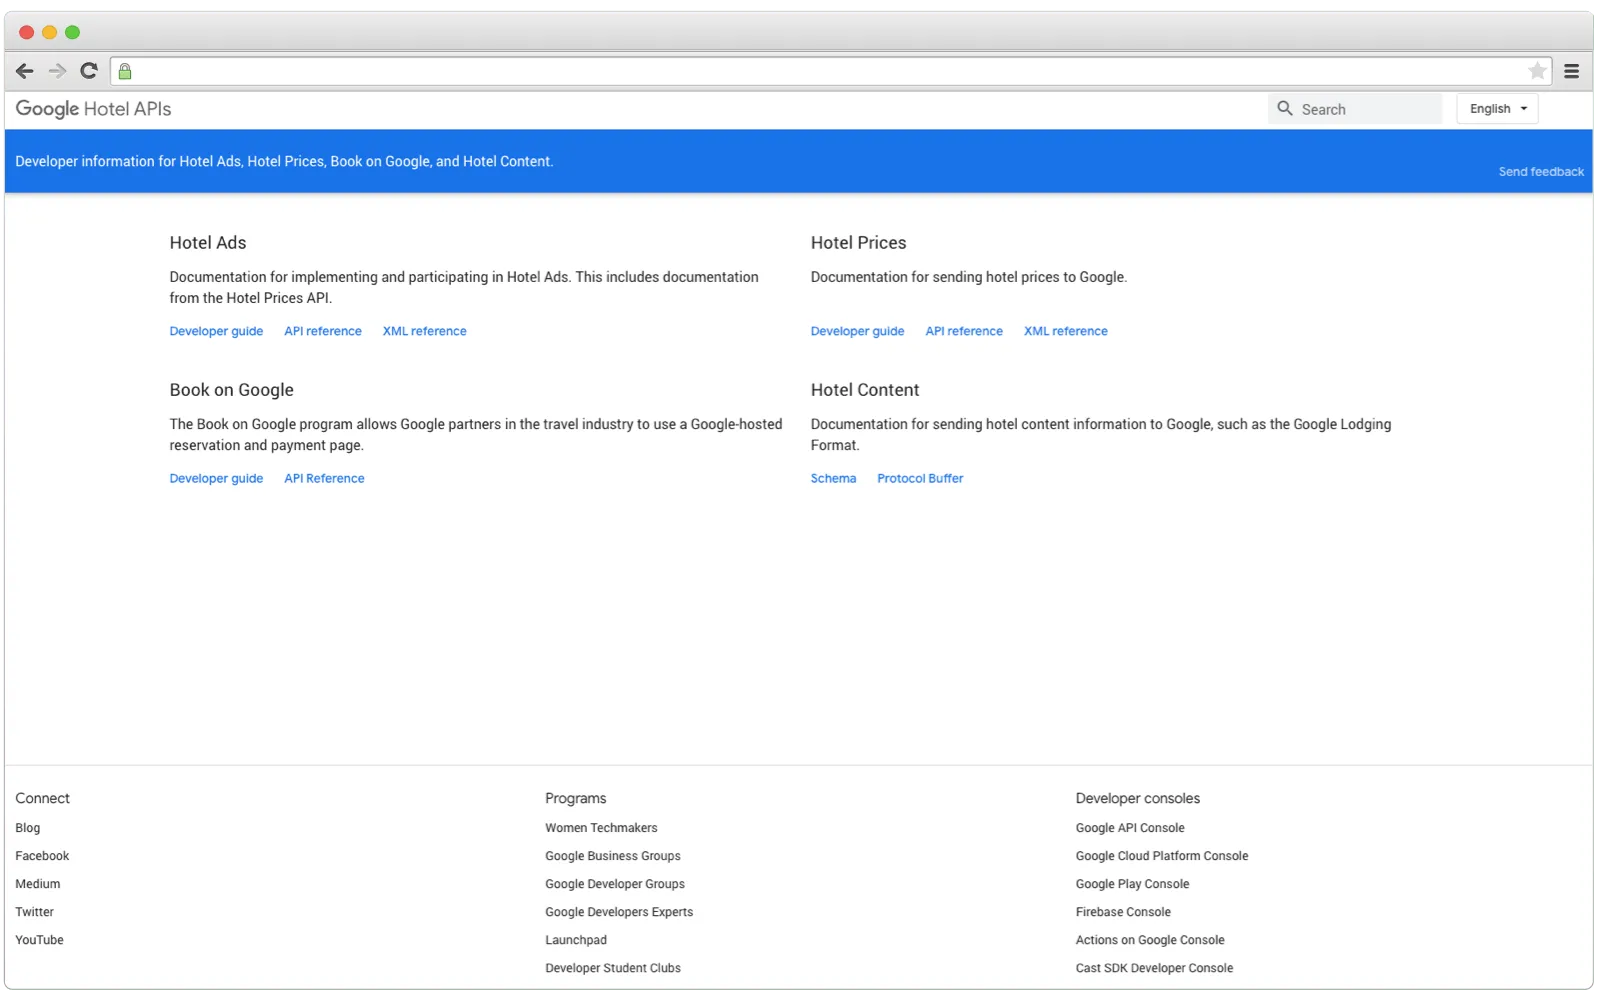Open the English language dropdown
The image size is (1600, 1000).
coord(1497,109)
